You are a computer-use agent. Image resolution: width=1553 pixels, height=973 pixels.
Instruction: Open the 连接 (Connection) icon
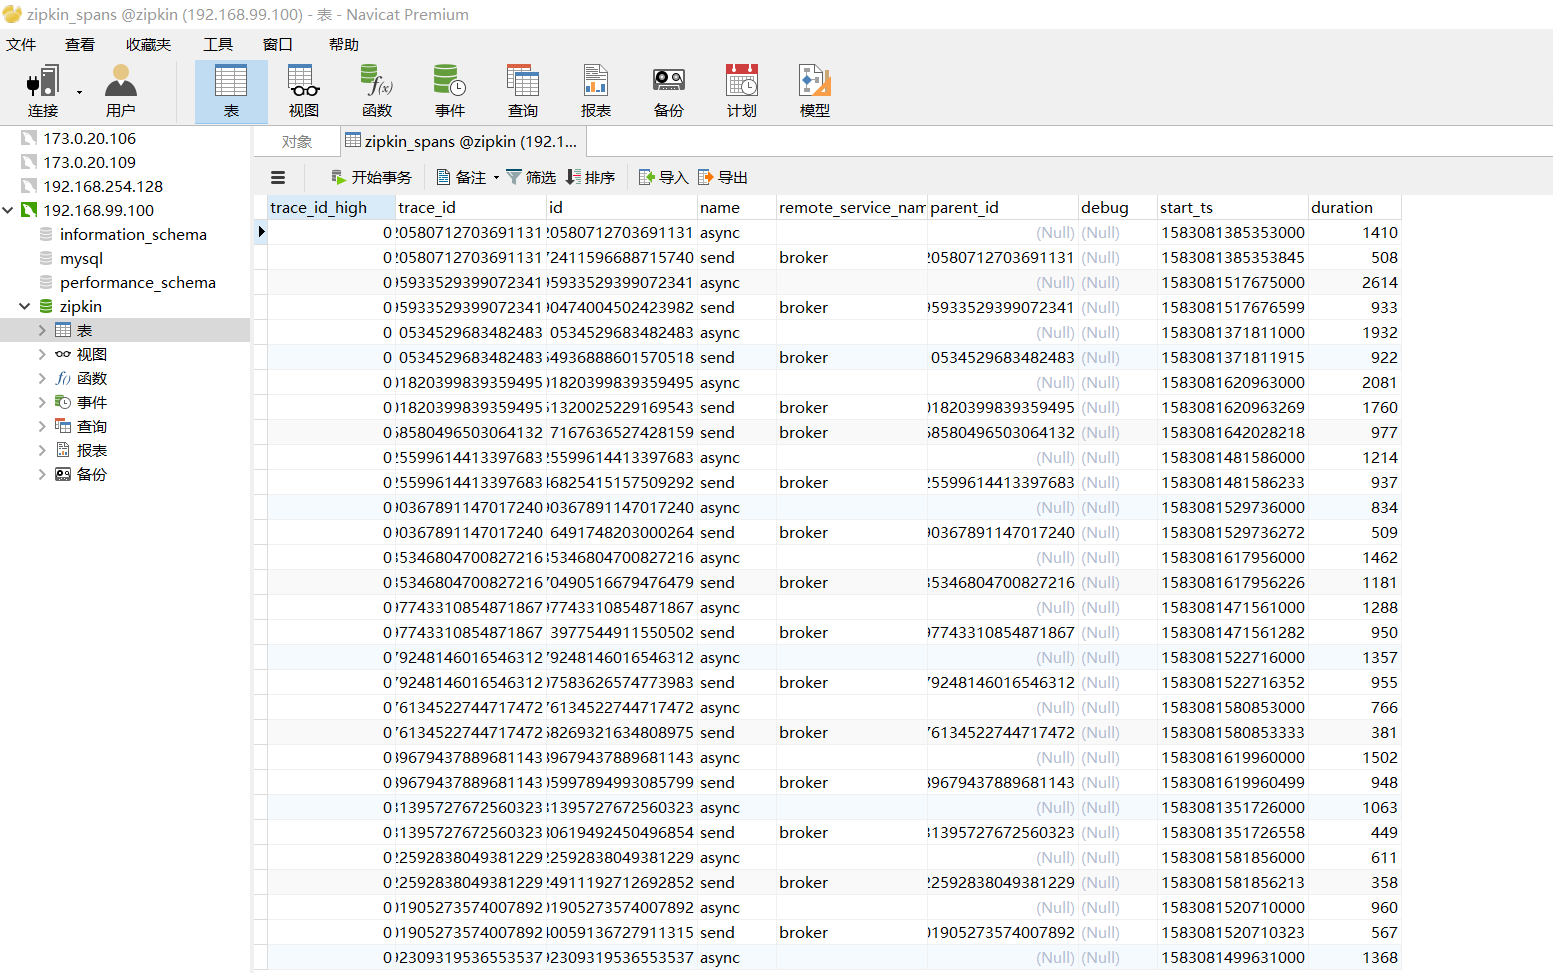click(41, 88)
